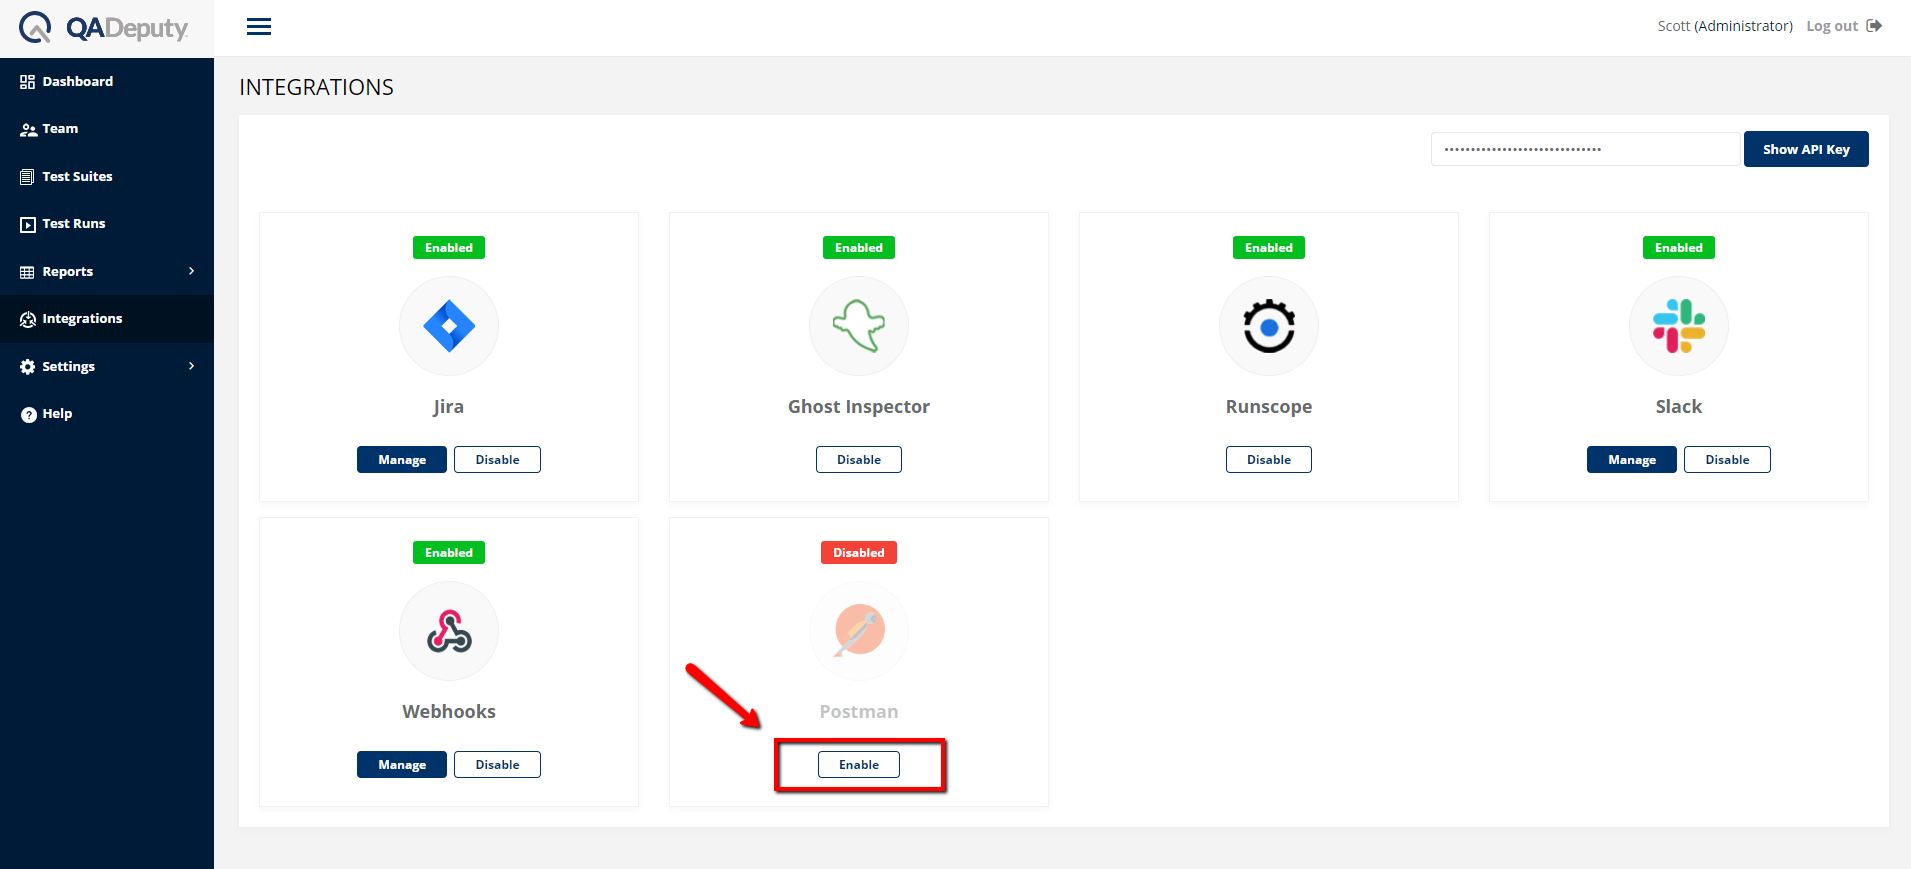Manage the Jira integration
The width and height of the screenshot is (1911, 869).
(402, 460)
